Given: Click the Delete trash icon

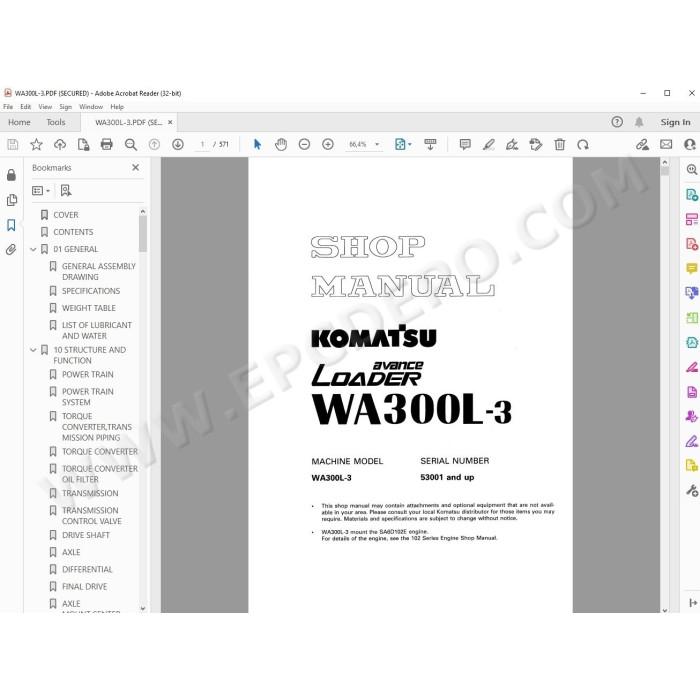Looking at the screenshot, I should tap(559, 144).
